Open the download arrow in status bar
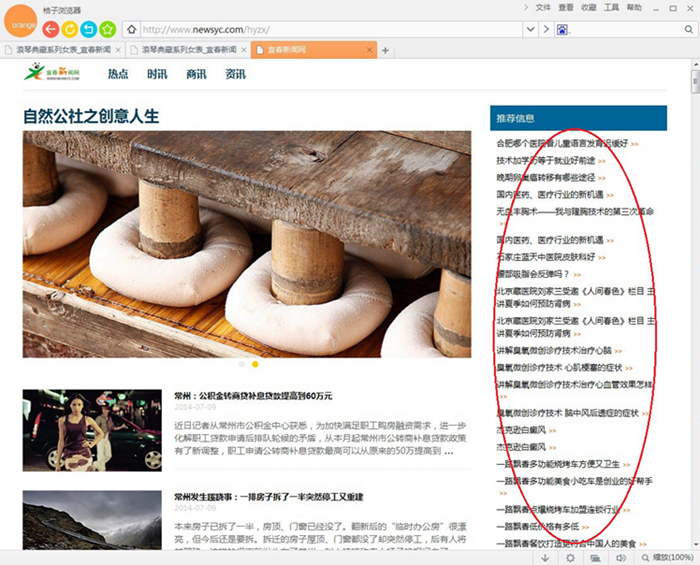The image size is (700, 565). pos(544,557)
